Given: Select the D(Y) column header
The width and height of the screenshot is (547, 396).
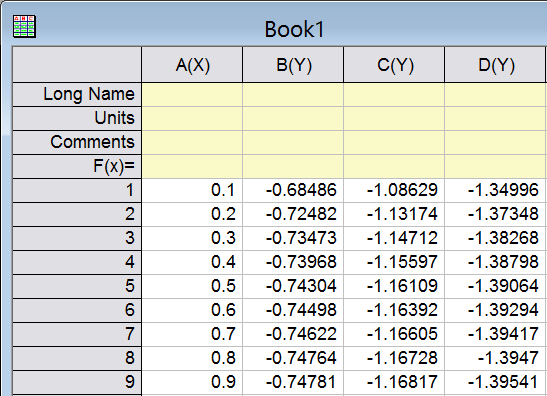Looking at the screenshot, I should pos(495,65).
